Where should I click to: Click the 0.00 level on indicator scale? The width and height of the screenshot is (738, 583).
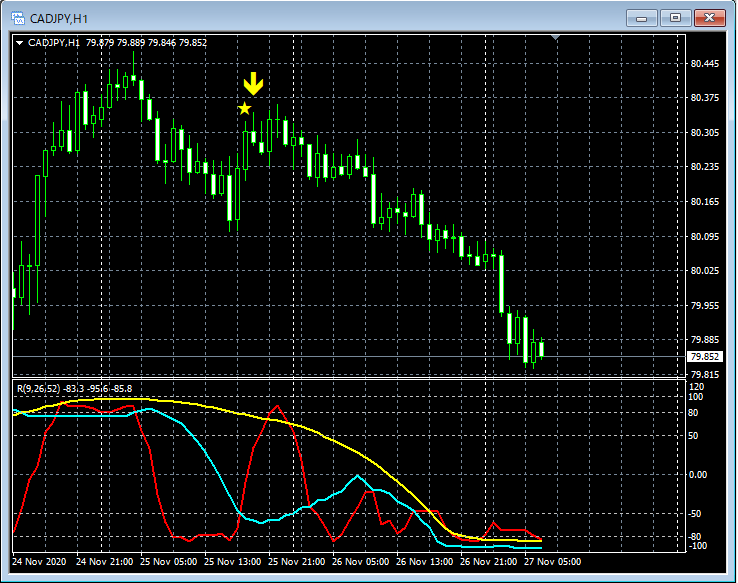point(700,475)
